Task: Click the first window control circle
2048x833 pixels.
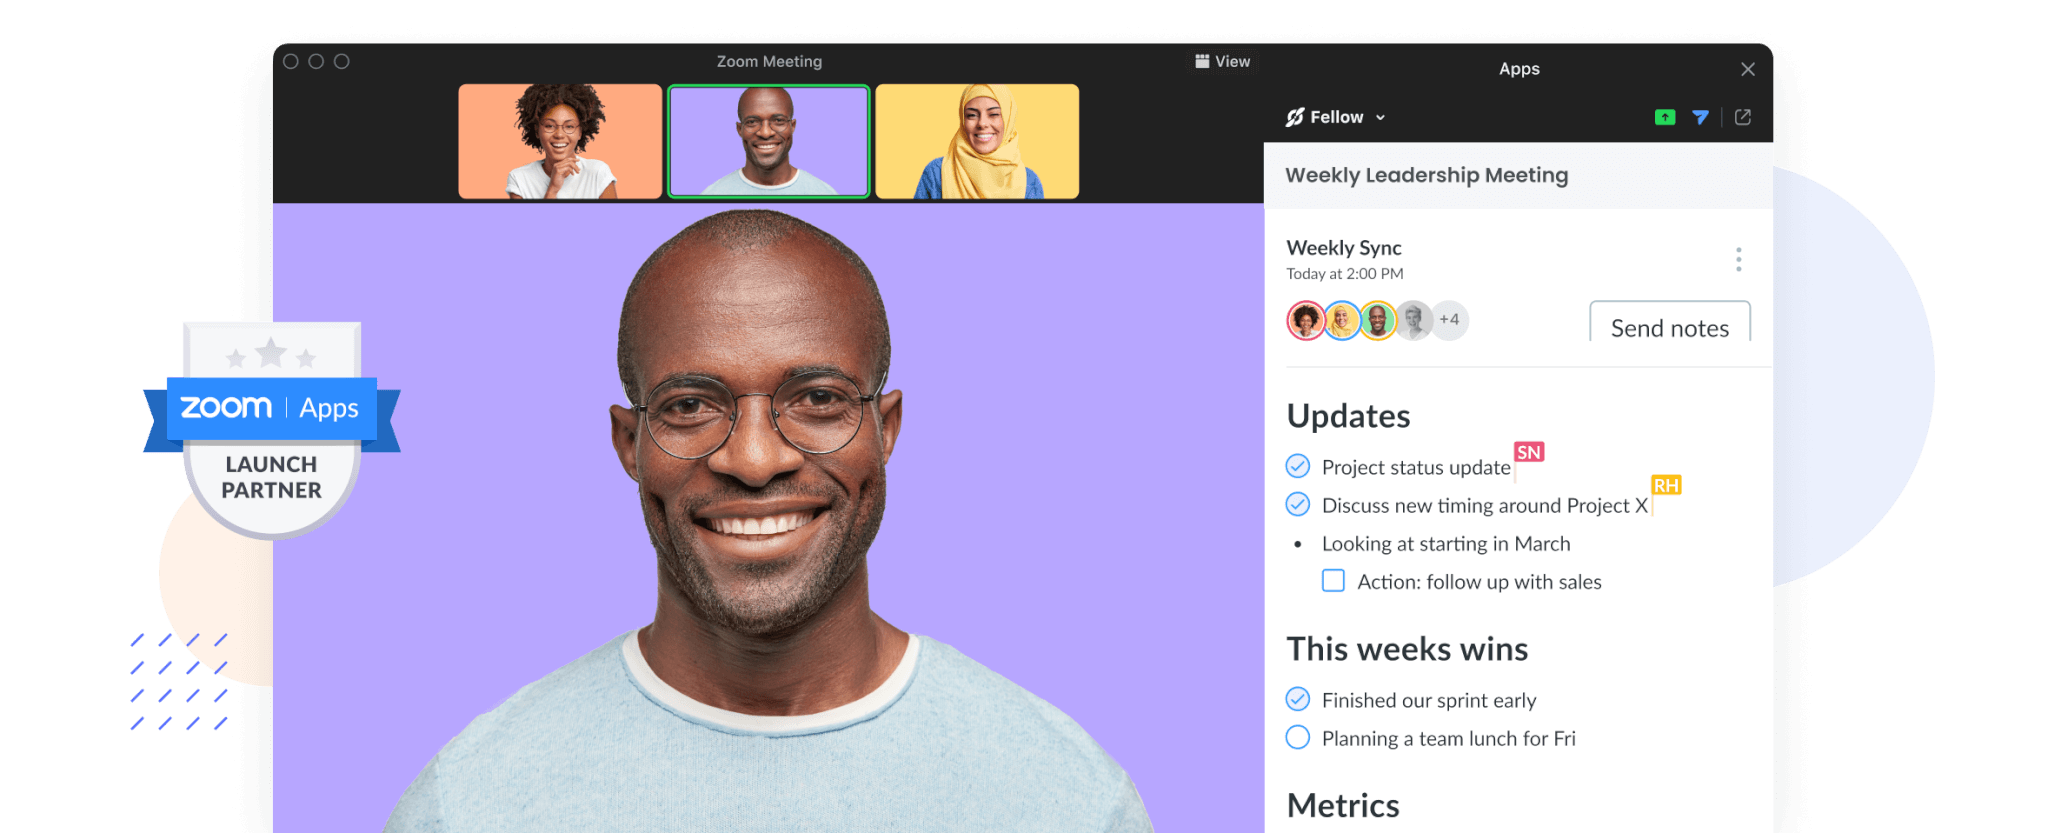Action: (291, 61)
